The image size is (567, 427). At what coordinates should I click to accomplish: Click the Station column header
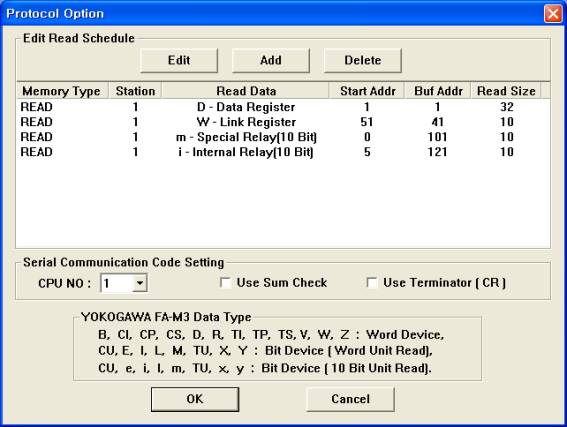135,91
